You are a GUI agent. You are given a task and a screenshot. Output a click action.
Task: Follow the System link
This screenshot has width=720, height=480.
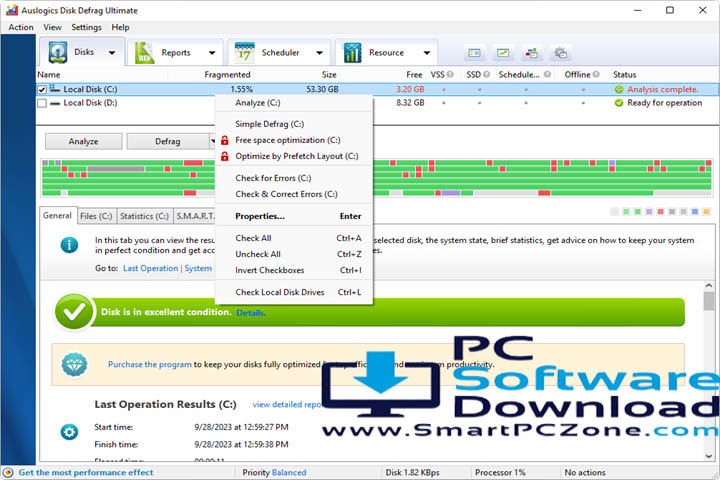(x=198, y=268)
